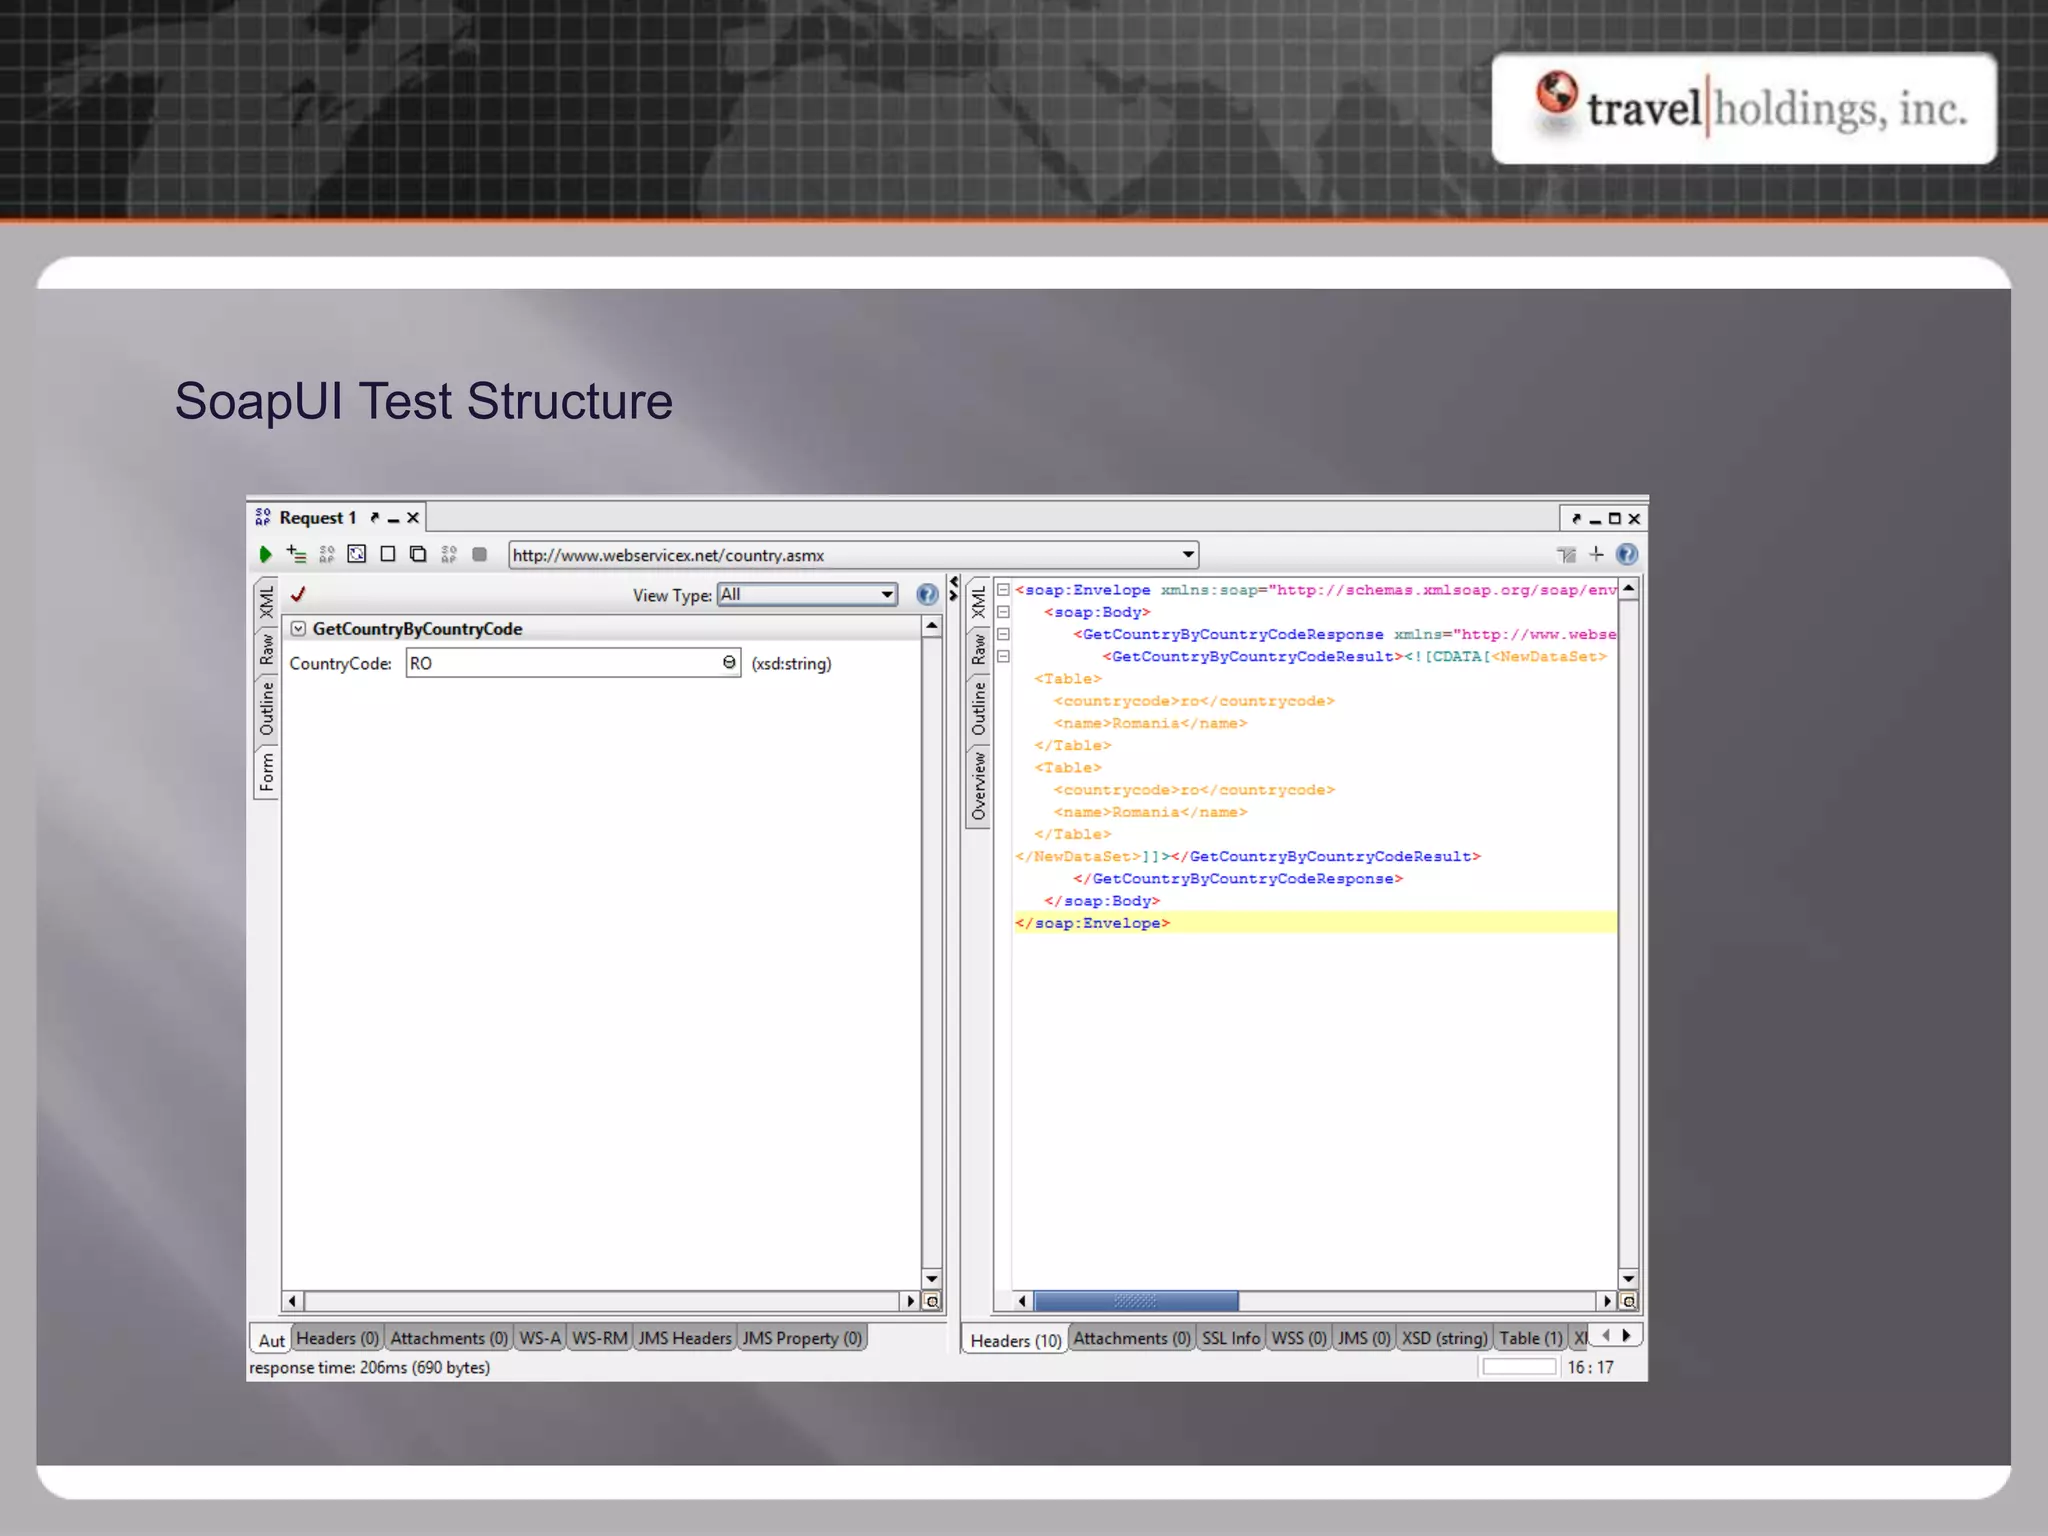Click blue help icon beside View Type
Image resolution: width=2048 pixels, height=1536 pixels.
point(927,595)
